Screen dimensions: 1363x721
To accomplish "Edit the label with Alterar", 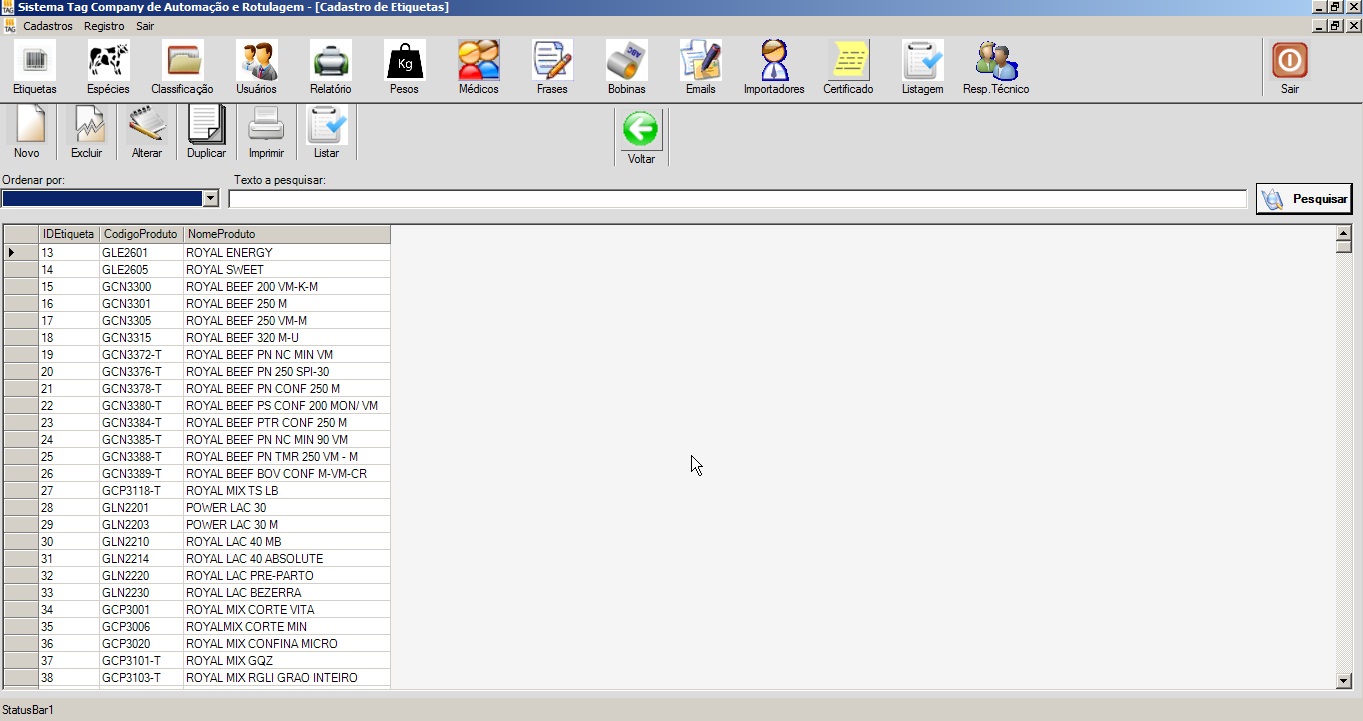I will (x=147, y=125).
